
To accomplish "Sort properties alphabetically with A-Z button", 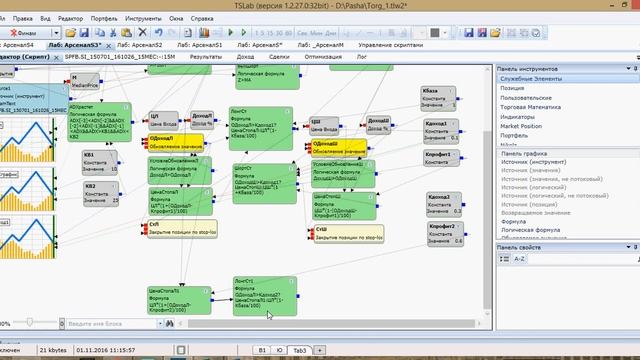I will [519, 259].
